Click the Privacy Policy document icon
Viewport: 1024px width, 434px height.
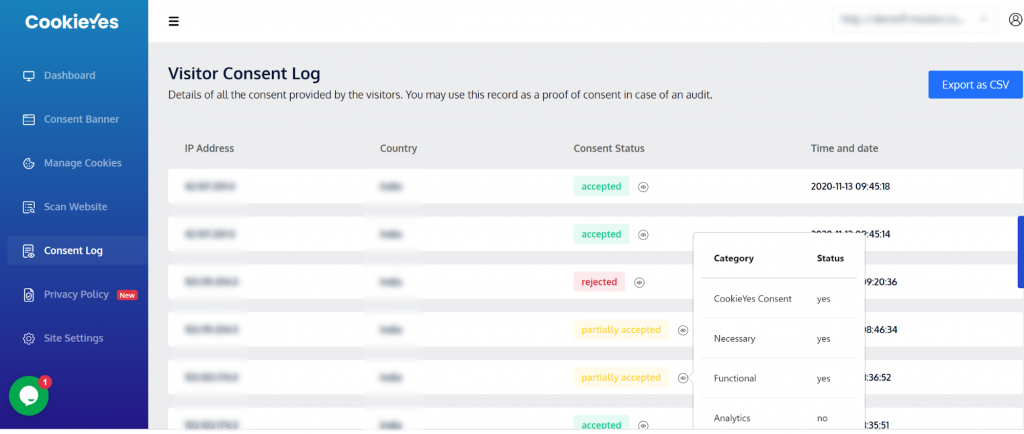coord(28,295)
